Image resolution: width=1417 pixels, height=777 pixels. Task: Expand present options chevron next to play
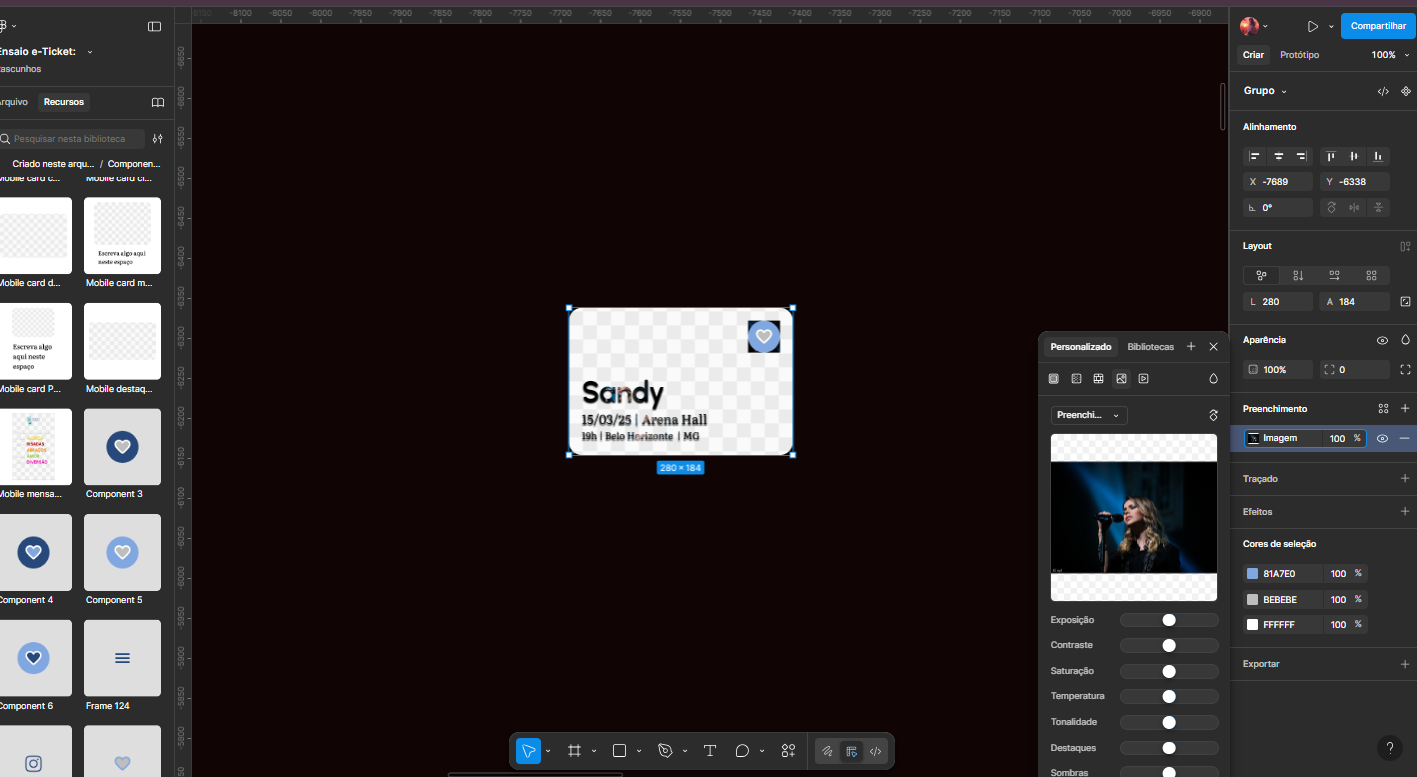tap(1331, 26)
